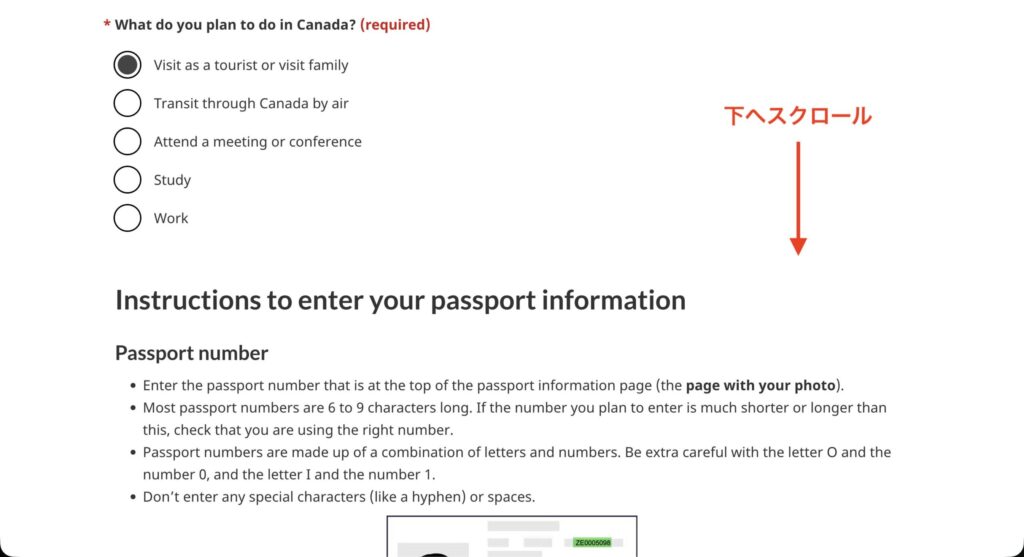This screenshot has width=1024, height=557.
Task: Choose the 'Transit through Canada by air' radio circle
Action: tap(127, 103)
